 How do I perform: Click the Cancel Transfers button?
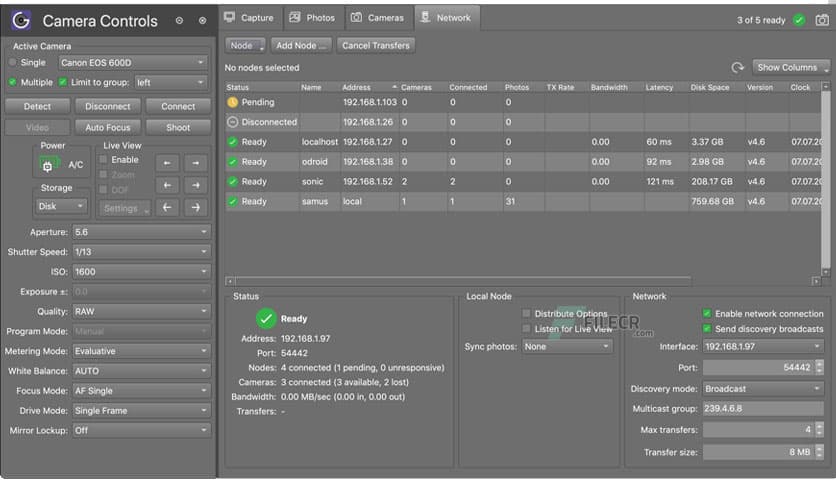tap(376, 45)
